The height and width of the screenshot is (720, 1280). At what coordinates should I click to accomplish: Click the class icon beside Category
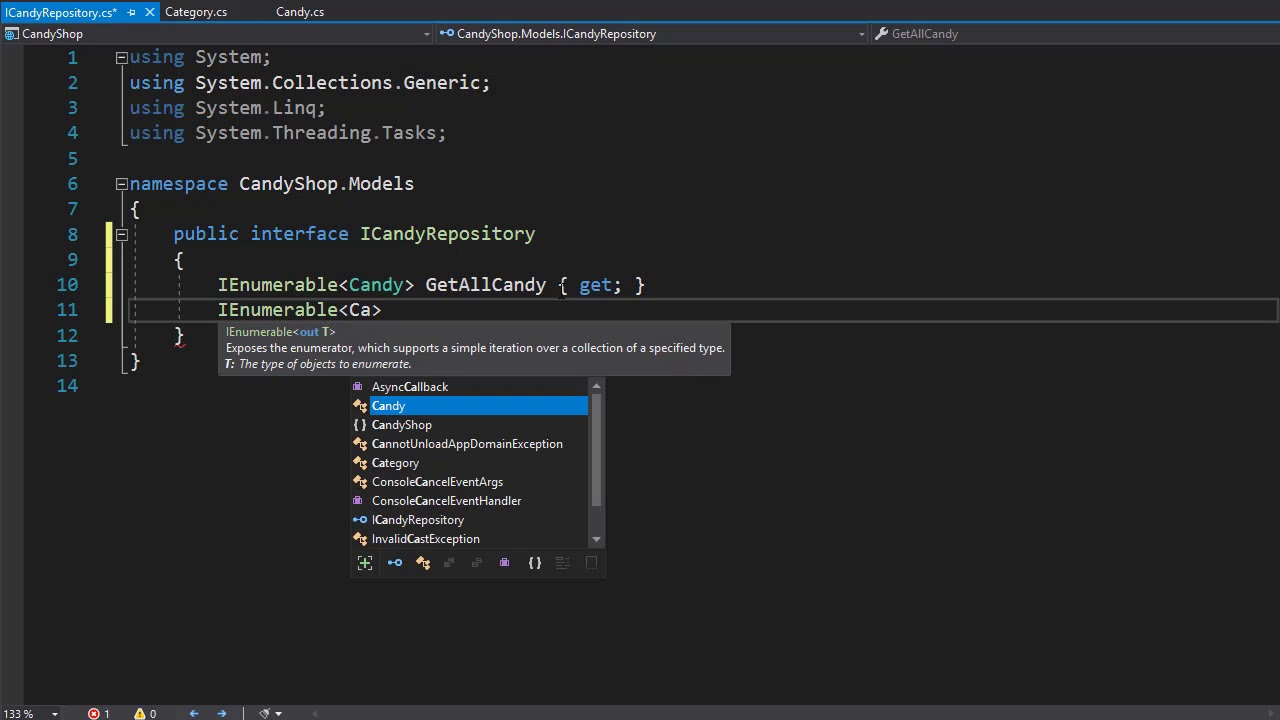[360, 463]
